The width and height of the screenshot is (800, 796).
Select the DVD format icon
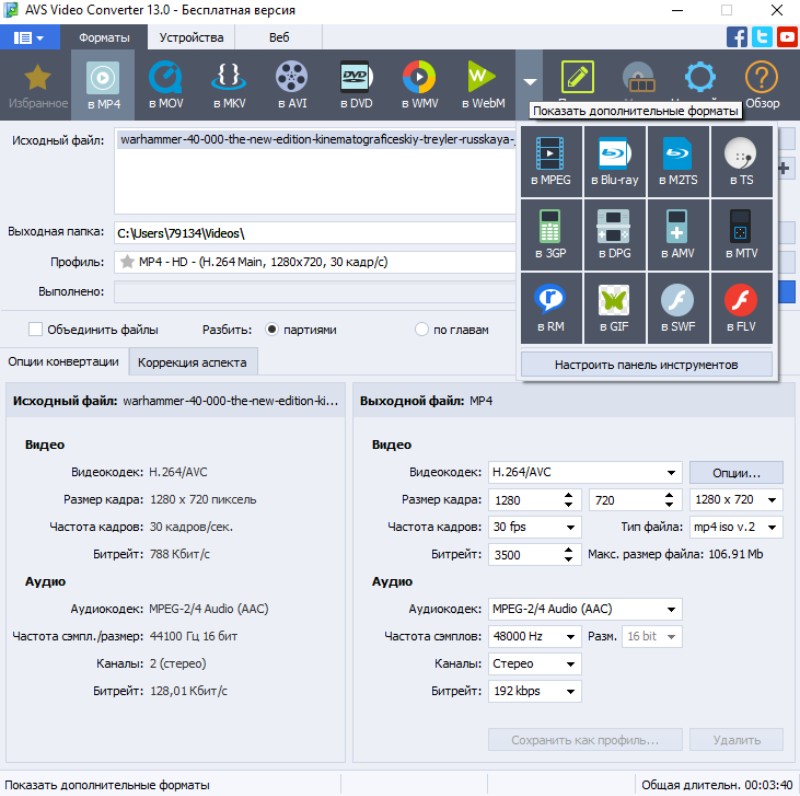(356, 86)
